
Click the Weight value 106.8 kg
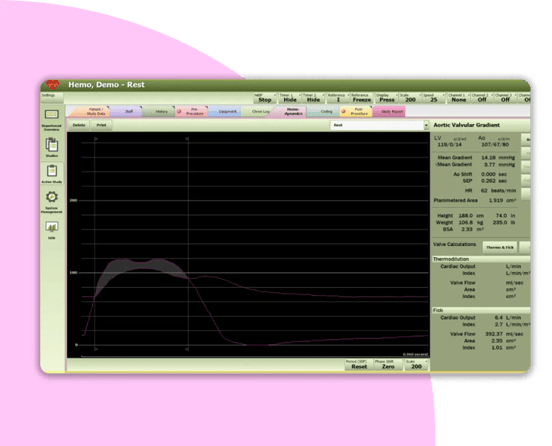click(x=471, y=222)
